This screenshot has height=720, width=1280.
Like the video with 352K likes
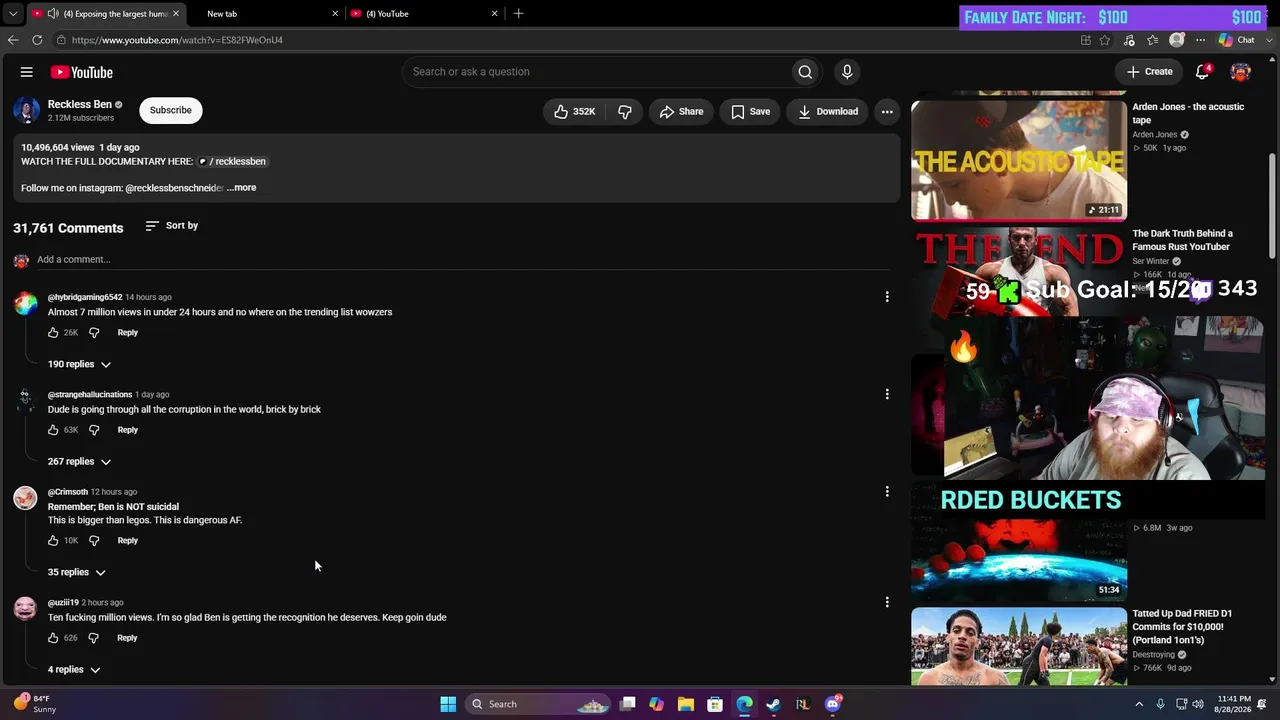click(x=575, y=112)
